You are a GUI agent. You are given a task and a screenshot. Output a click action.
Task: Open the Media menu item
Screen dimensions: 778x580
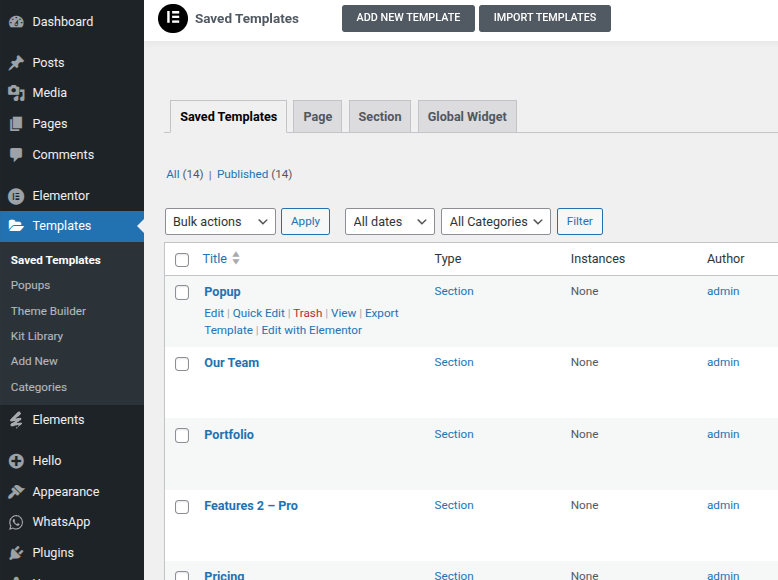pos(72,93)
